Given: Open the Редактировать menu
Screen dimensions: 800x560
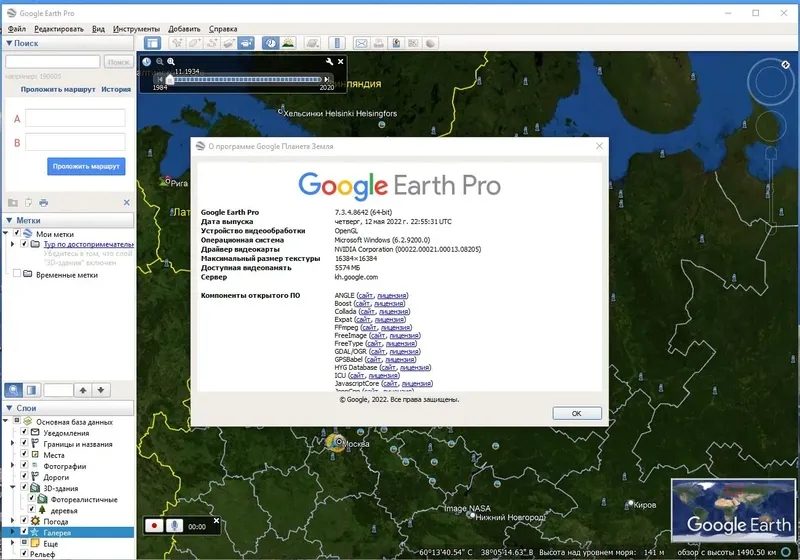Looking at the screenshot, I should [59, 29].
